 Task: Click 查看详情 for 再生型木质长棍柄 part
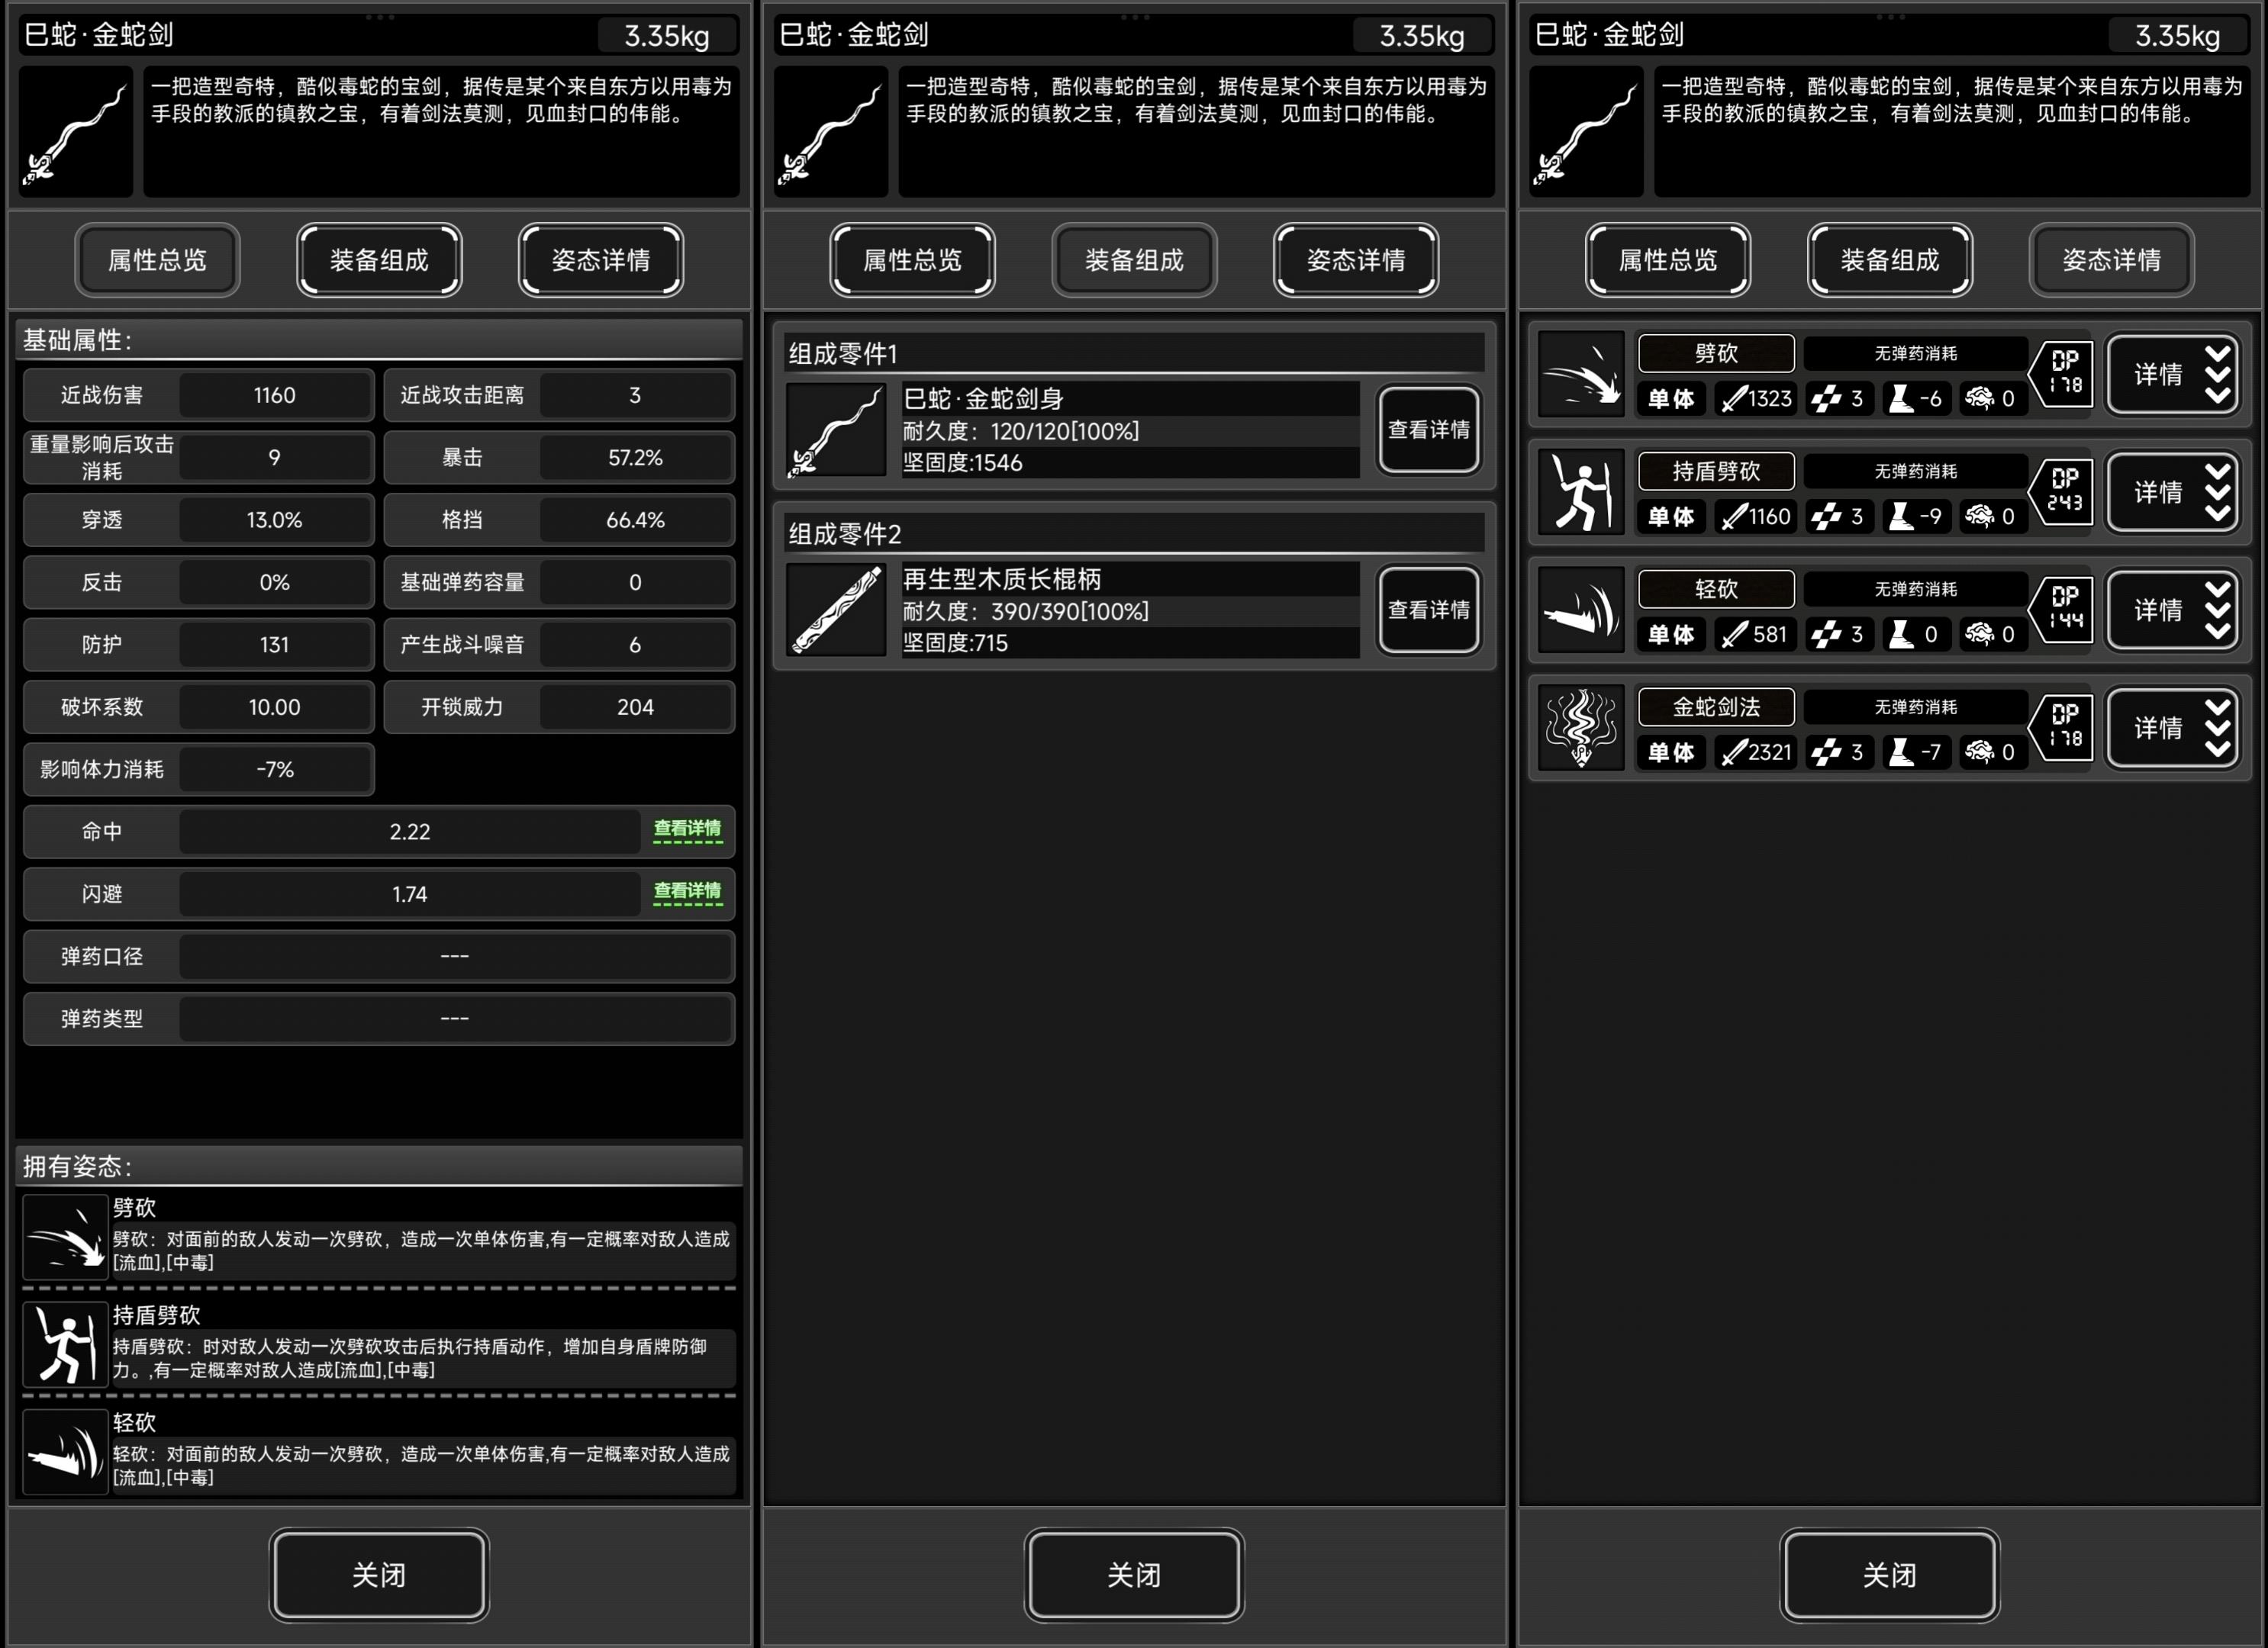pyautogui.click(x=1429, y=610)
